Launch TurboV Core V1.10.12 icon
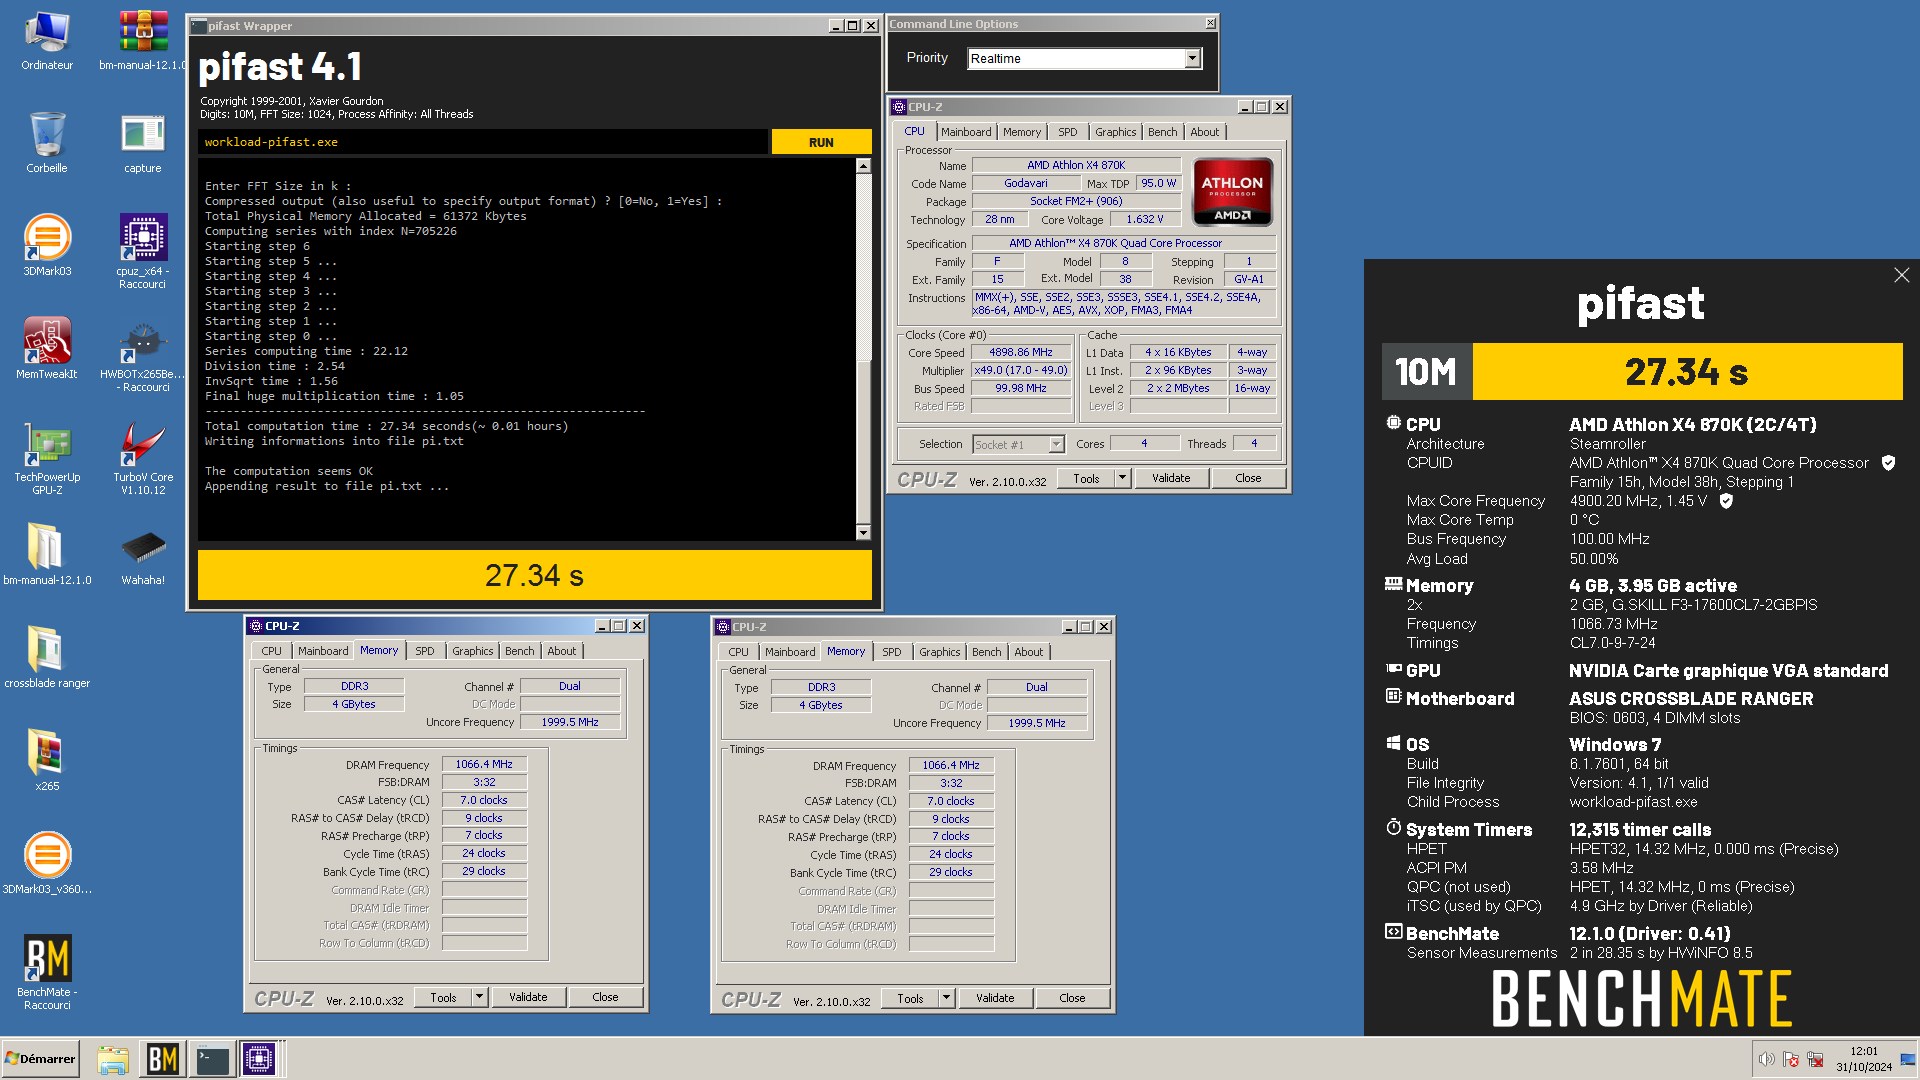Screen dimensions: 1920x1080 pos(143,458)
